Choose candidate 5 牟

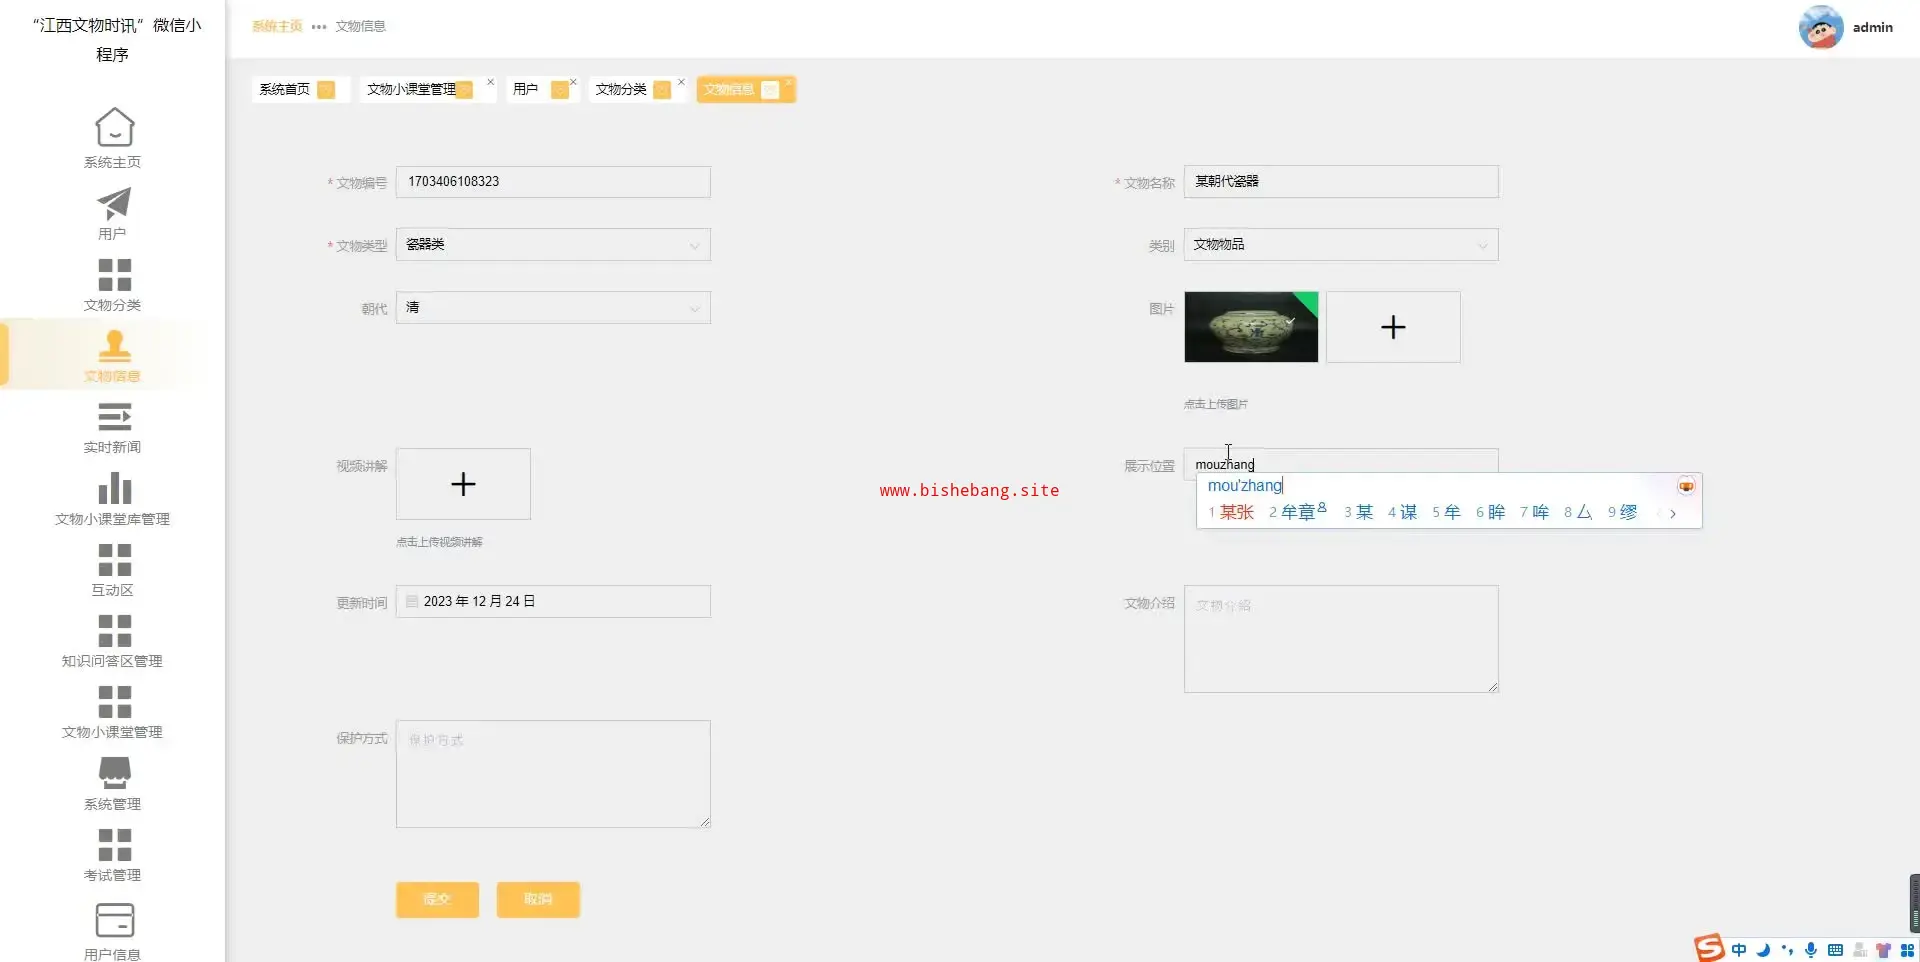click(x=1446, y=512)
